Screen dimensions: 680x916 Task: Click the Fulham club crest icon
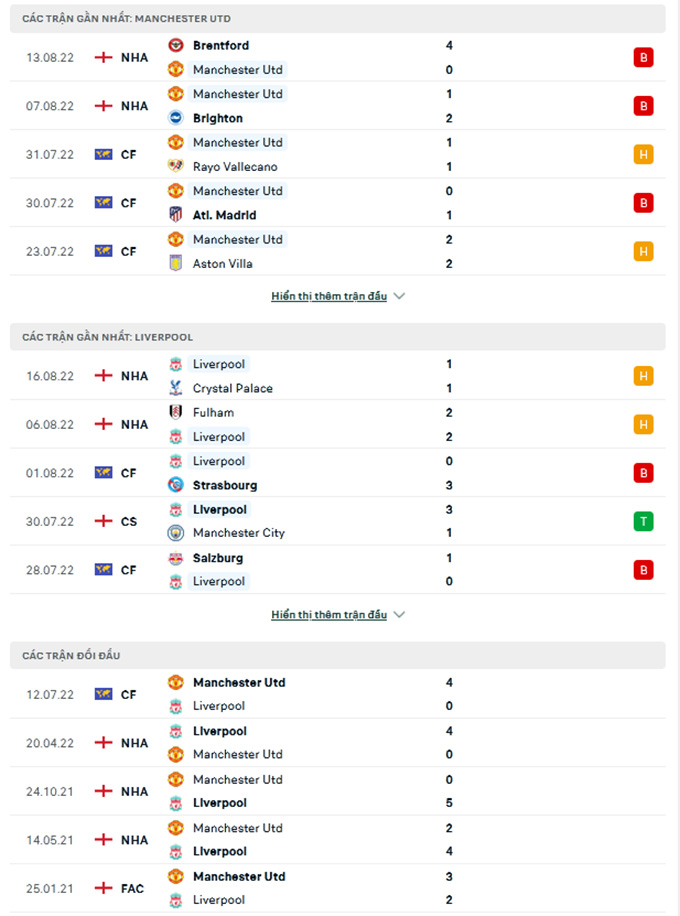176,412
